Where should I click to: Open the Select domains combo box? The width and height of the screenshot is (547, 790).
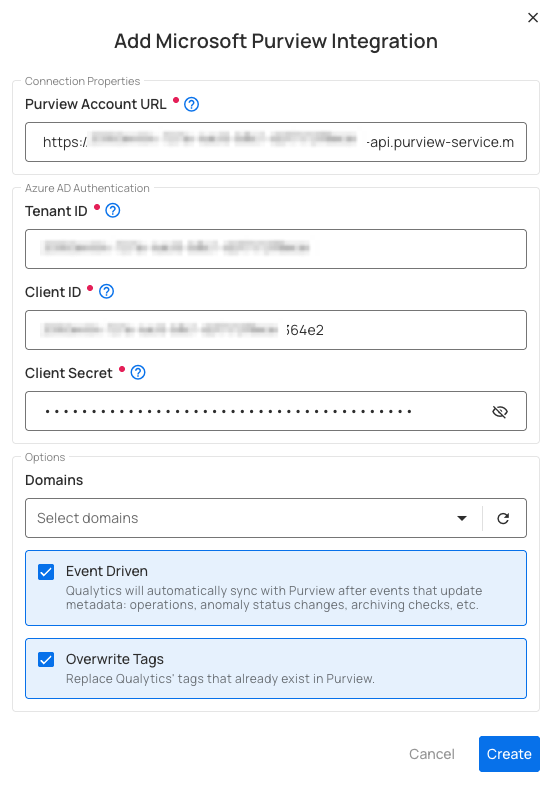click(x=276, y=518)
